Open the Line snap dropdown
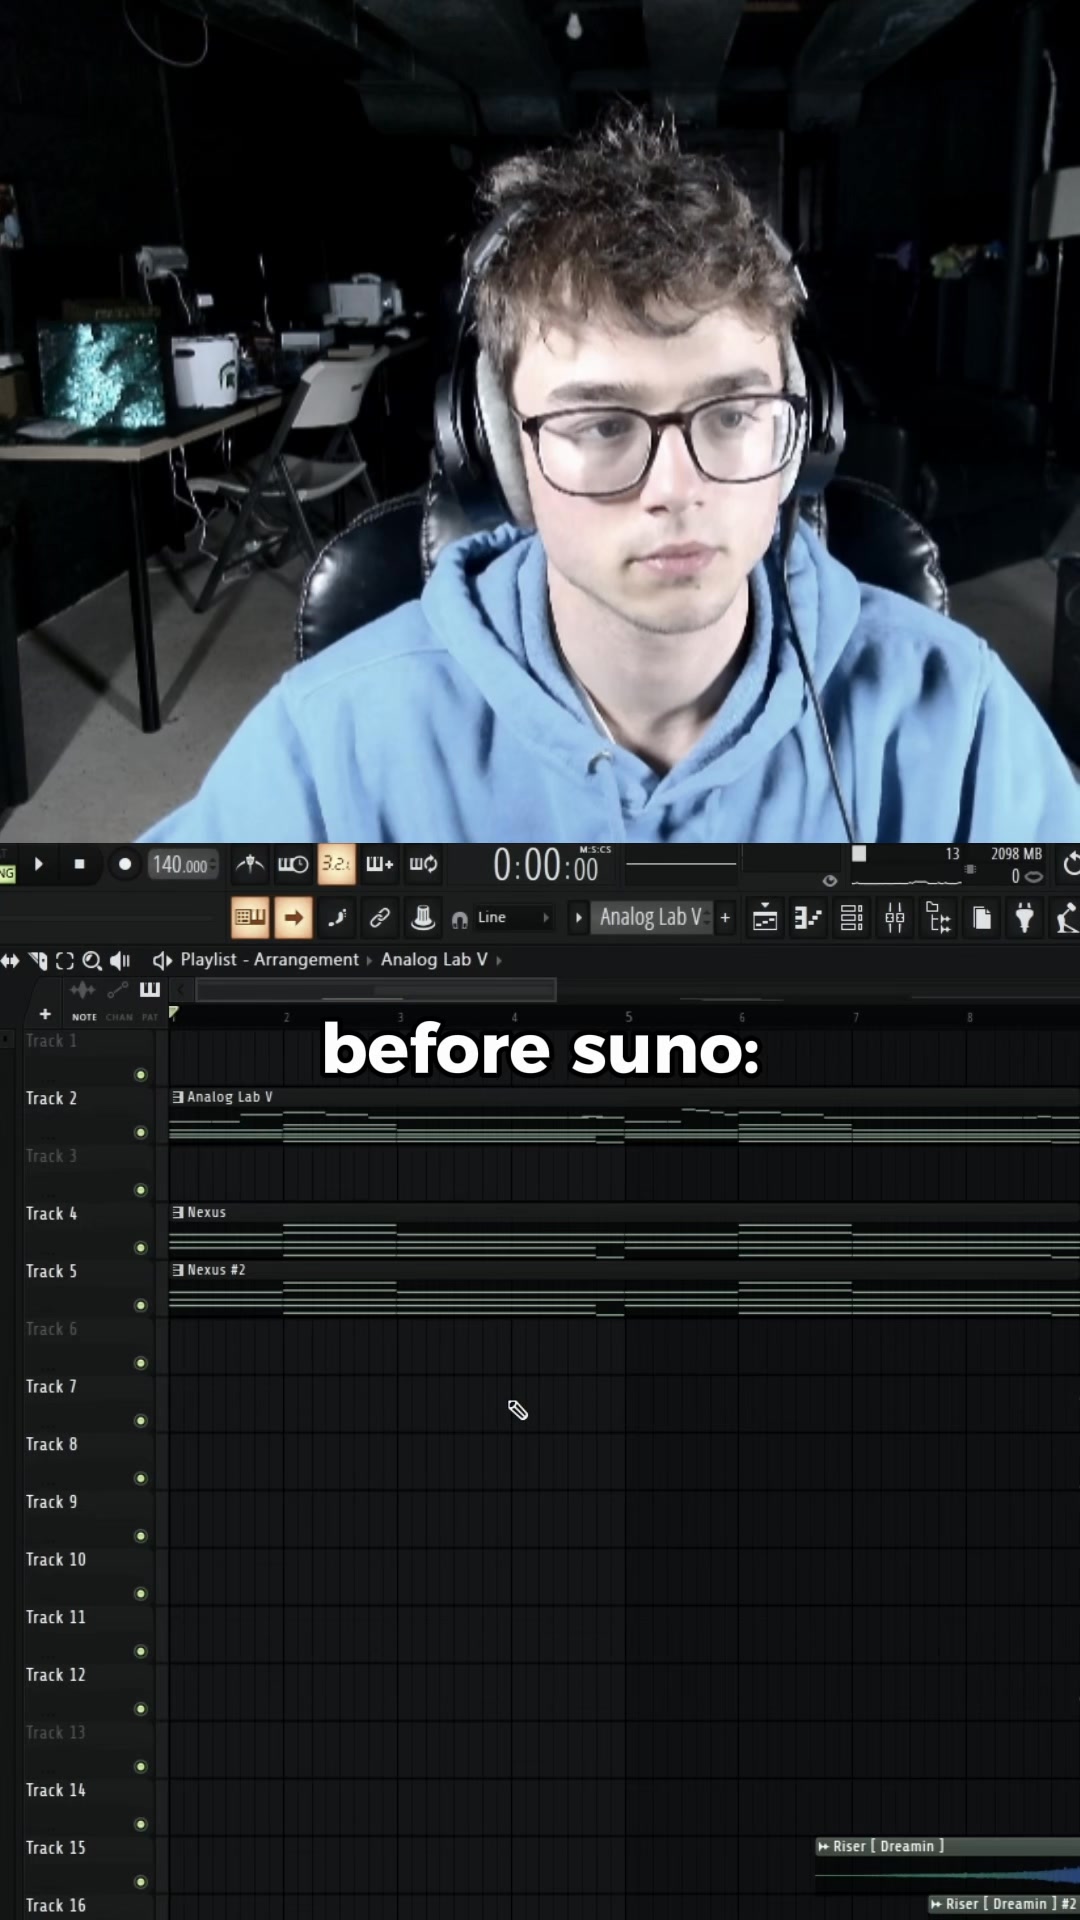Image resolution: width=1080 pixels, height=1920 pixels. (x=513, y=918)
